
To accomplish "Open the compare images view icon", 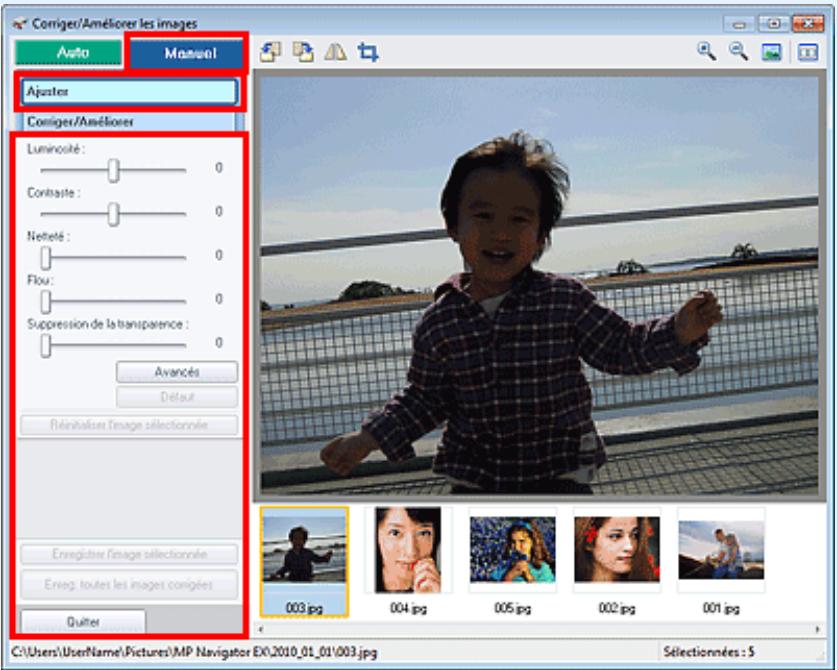I will coord(808,52).
